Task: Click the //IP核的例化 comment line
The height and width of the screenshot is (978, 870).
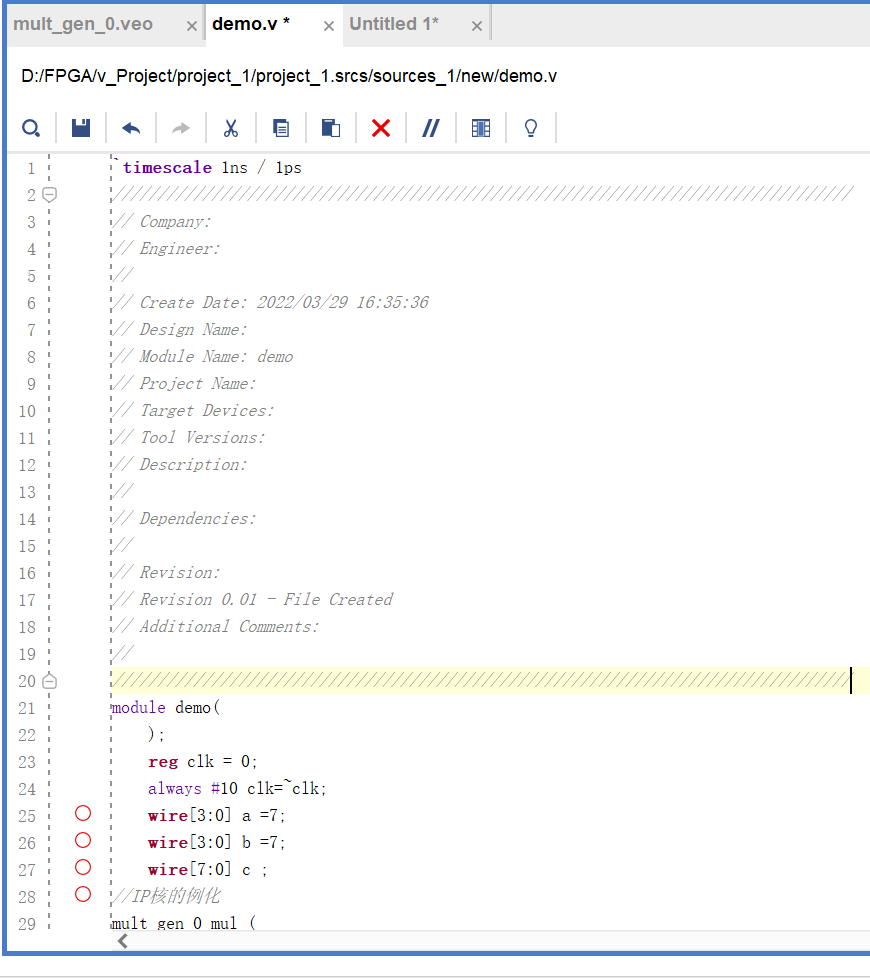Action: 166,896
